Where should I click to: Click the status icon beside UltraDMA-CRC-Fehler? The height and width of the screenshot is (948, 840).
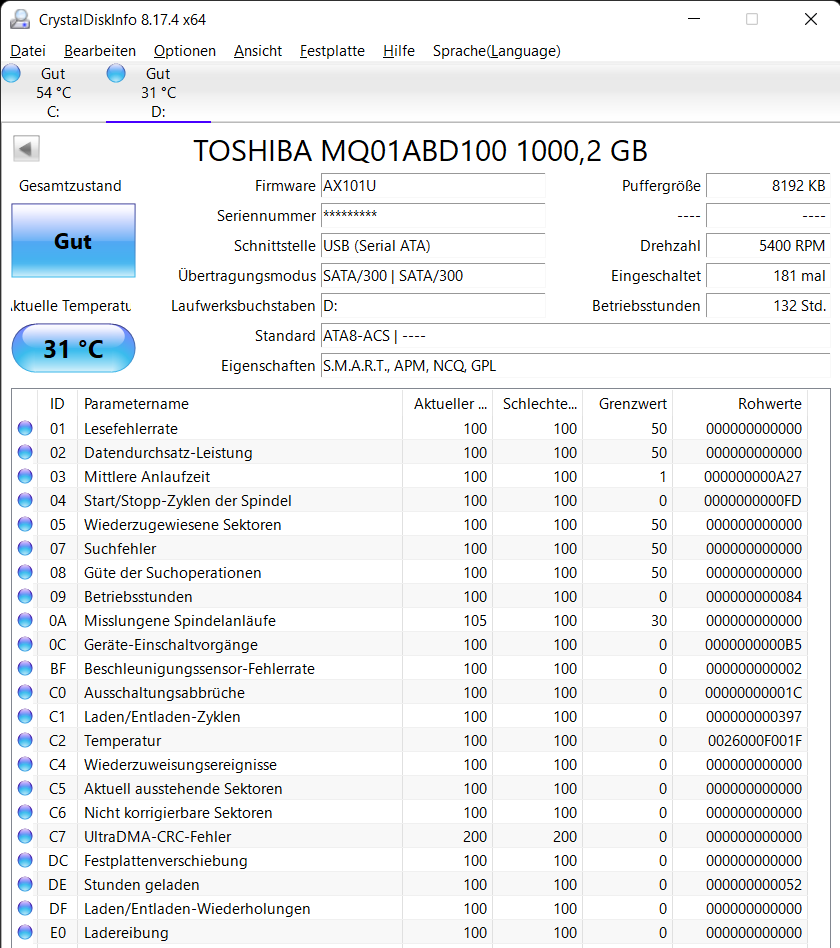23,836
